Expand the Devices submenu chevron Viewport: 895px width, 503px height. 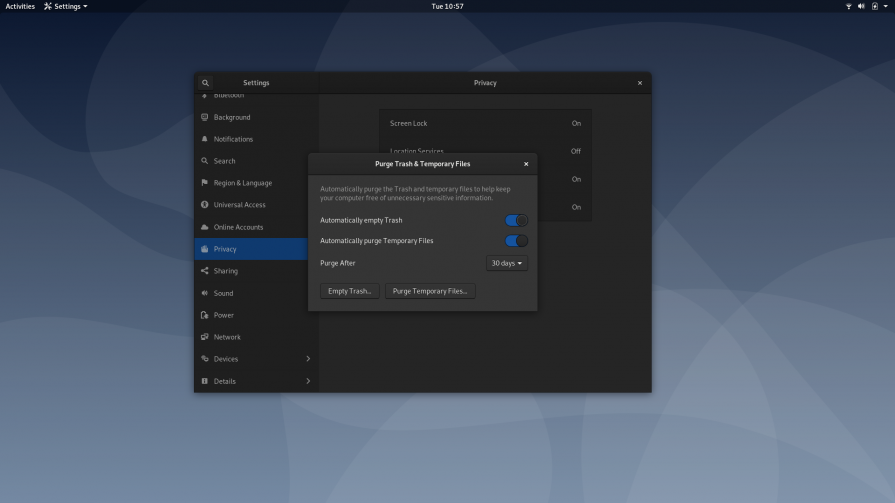coord(308,359)
